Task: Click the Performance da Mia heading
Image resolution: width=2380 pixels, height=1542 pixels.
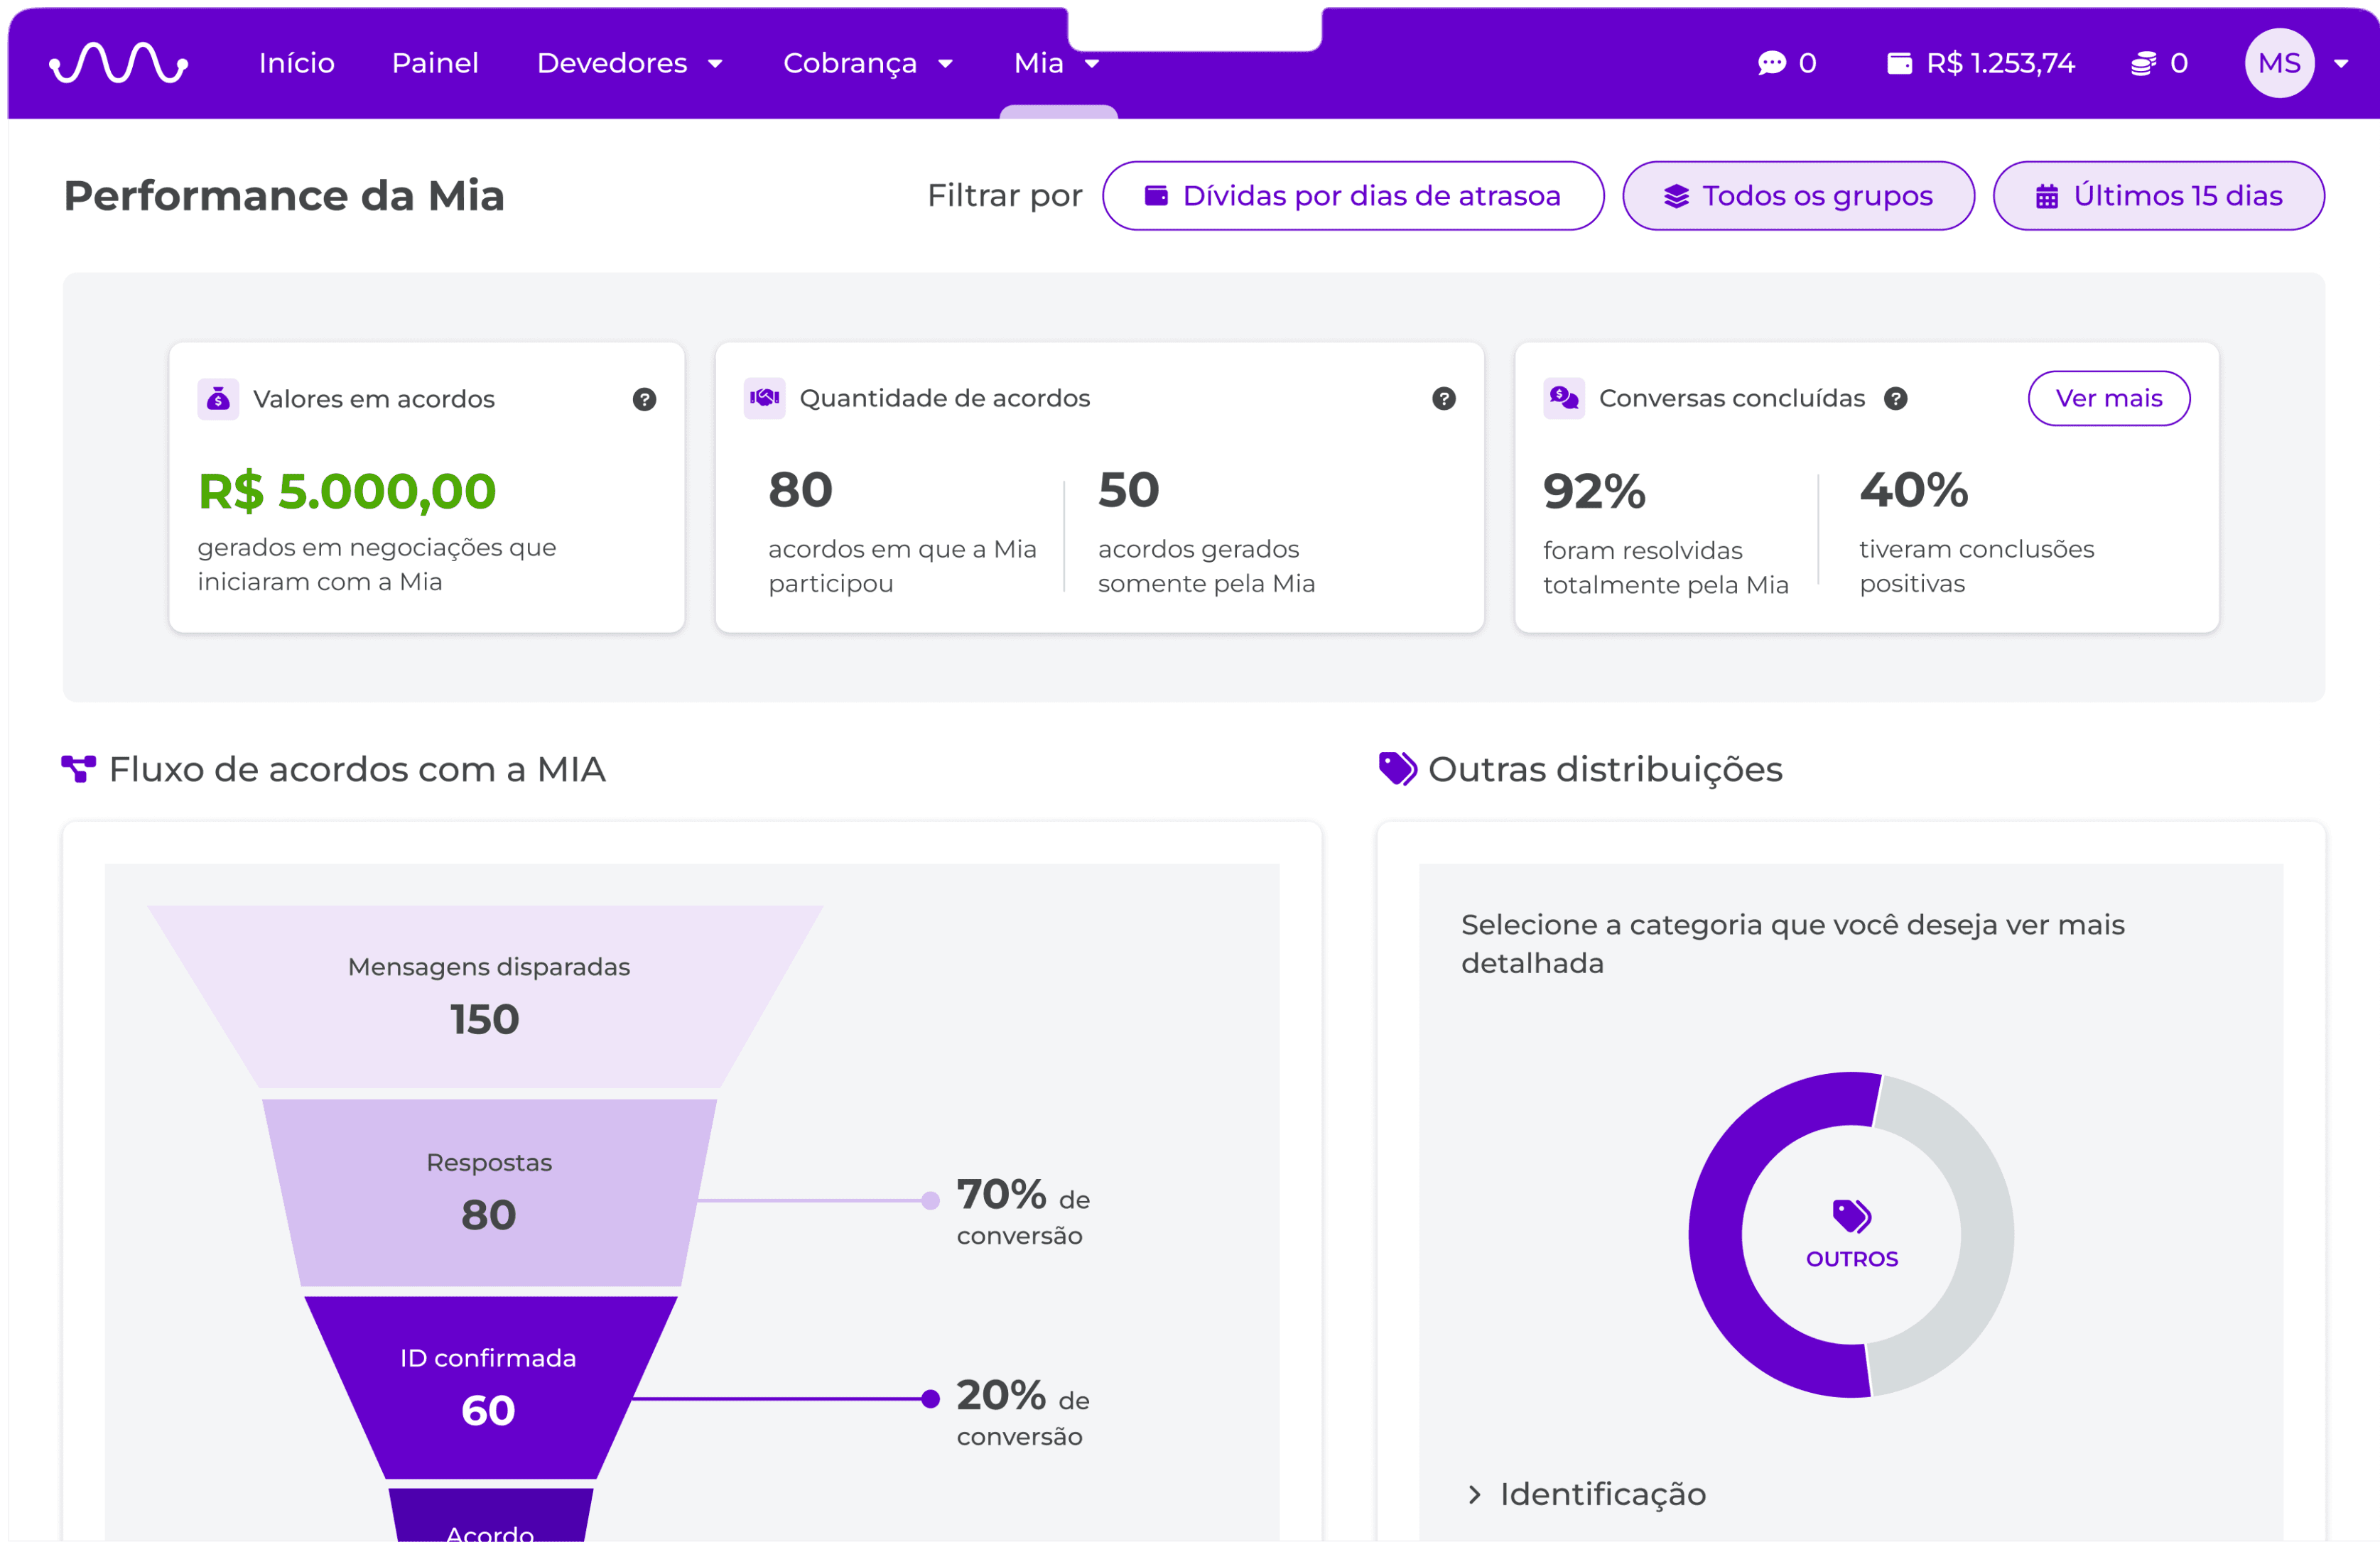Action: [284, 195]
